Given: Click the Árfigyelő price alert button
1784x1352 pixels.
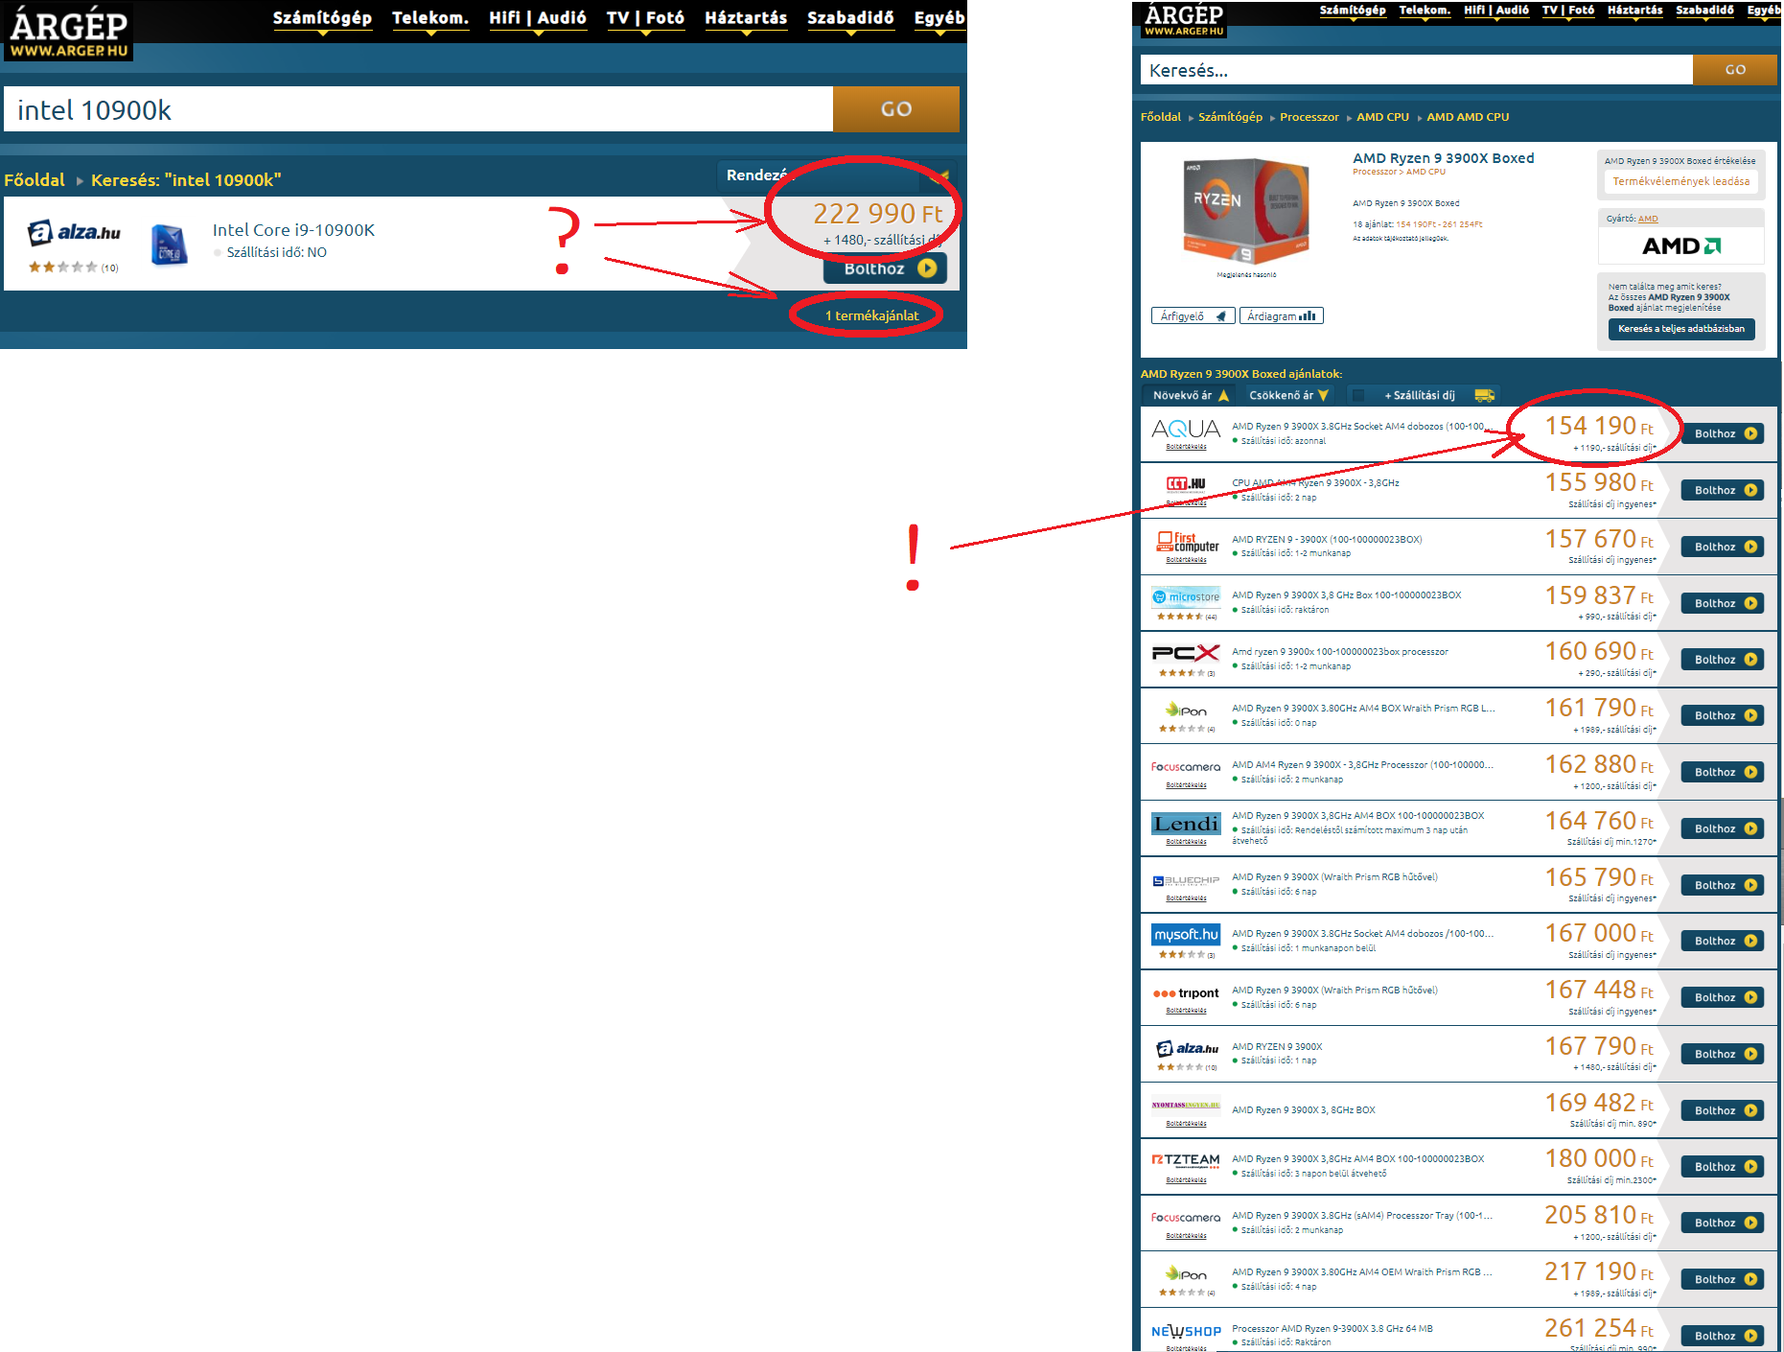Looking at the screenshot, I should [1192, 316].
